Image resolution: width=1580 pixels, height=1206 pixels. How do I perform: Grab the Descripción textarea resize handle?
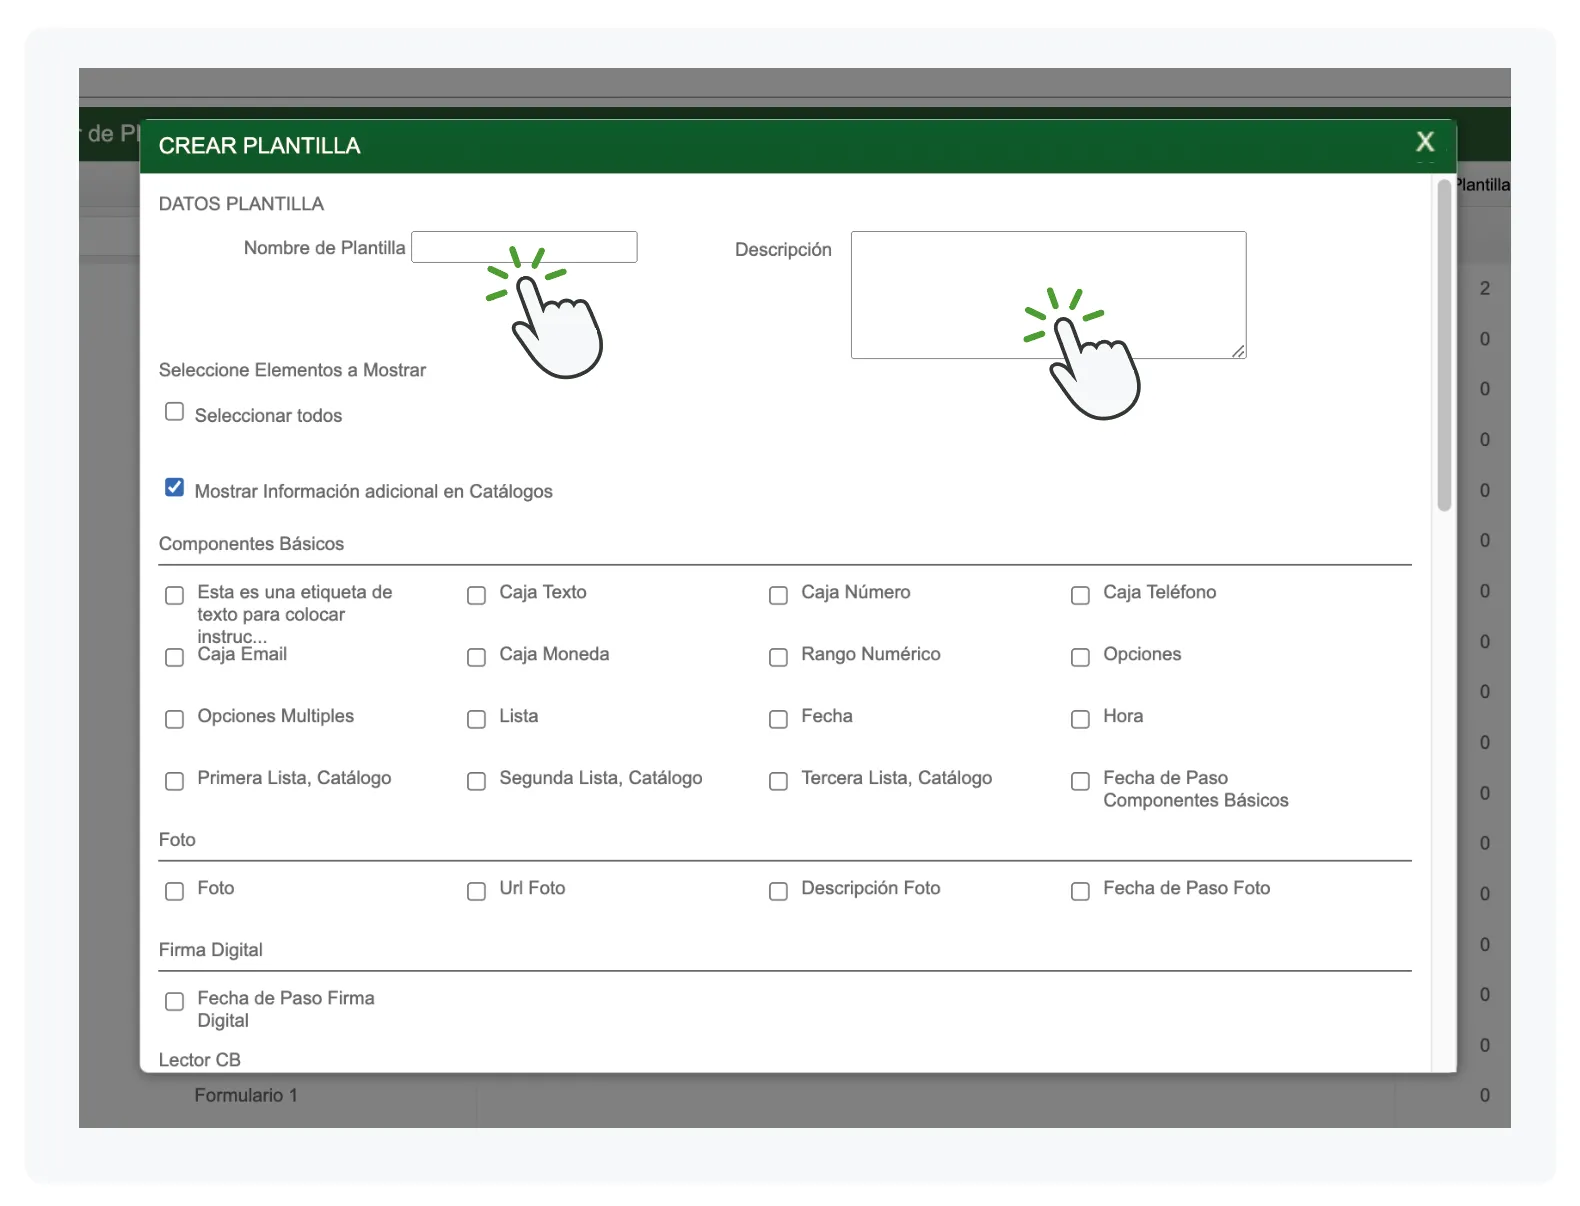(x=1238, y=351)
